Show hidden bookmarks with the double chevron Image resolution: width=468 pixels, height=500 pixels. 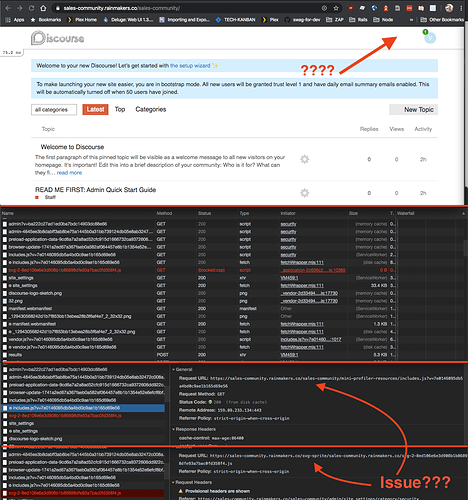click(x=411, y=20)
